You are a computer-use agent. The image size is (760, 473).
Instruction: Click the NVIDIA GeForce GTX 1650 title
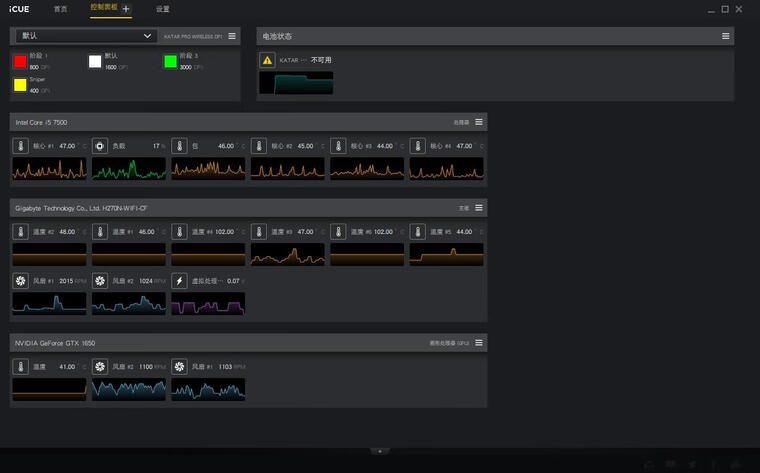click(x=55, y=343)
